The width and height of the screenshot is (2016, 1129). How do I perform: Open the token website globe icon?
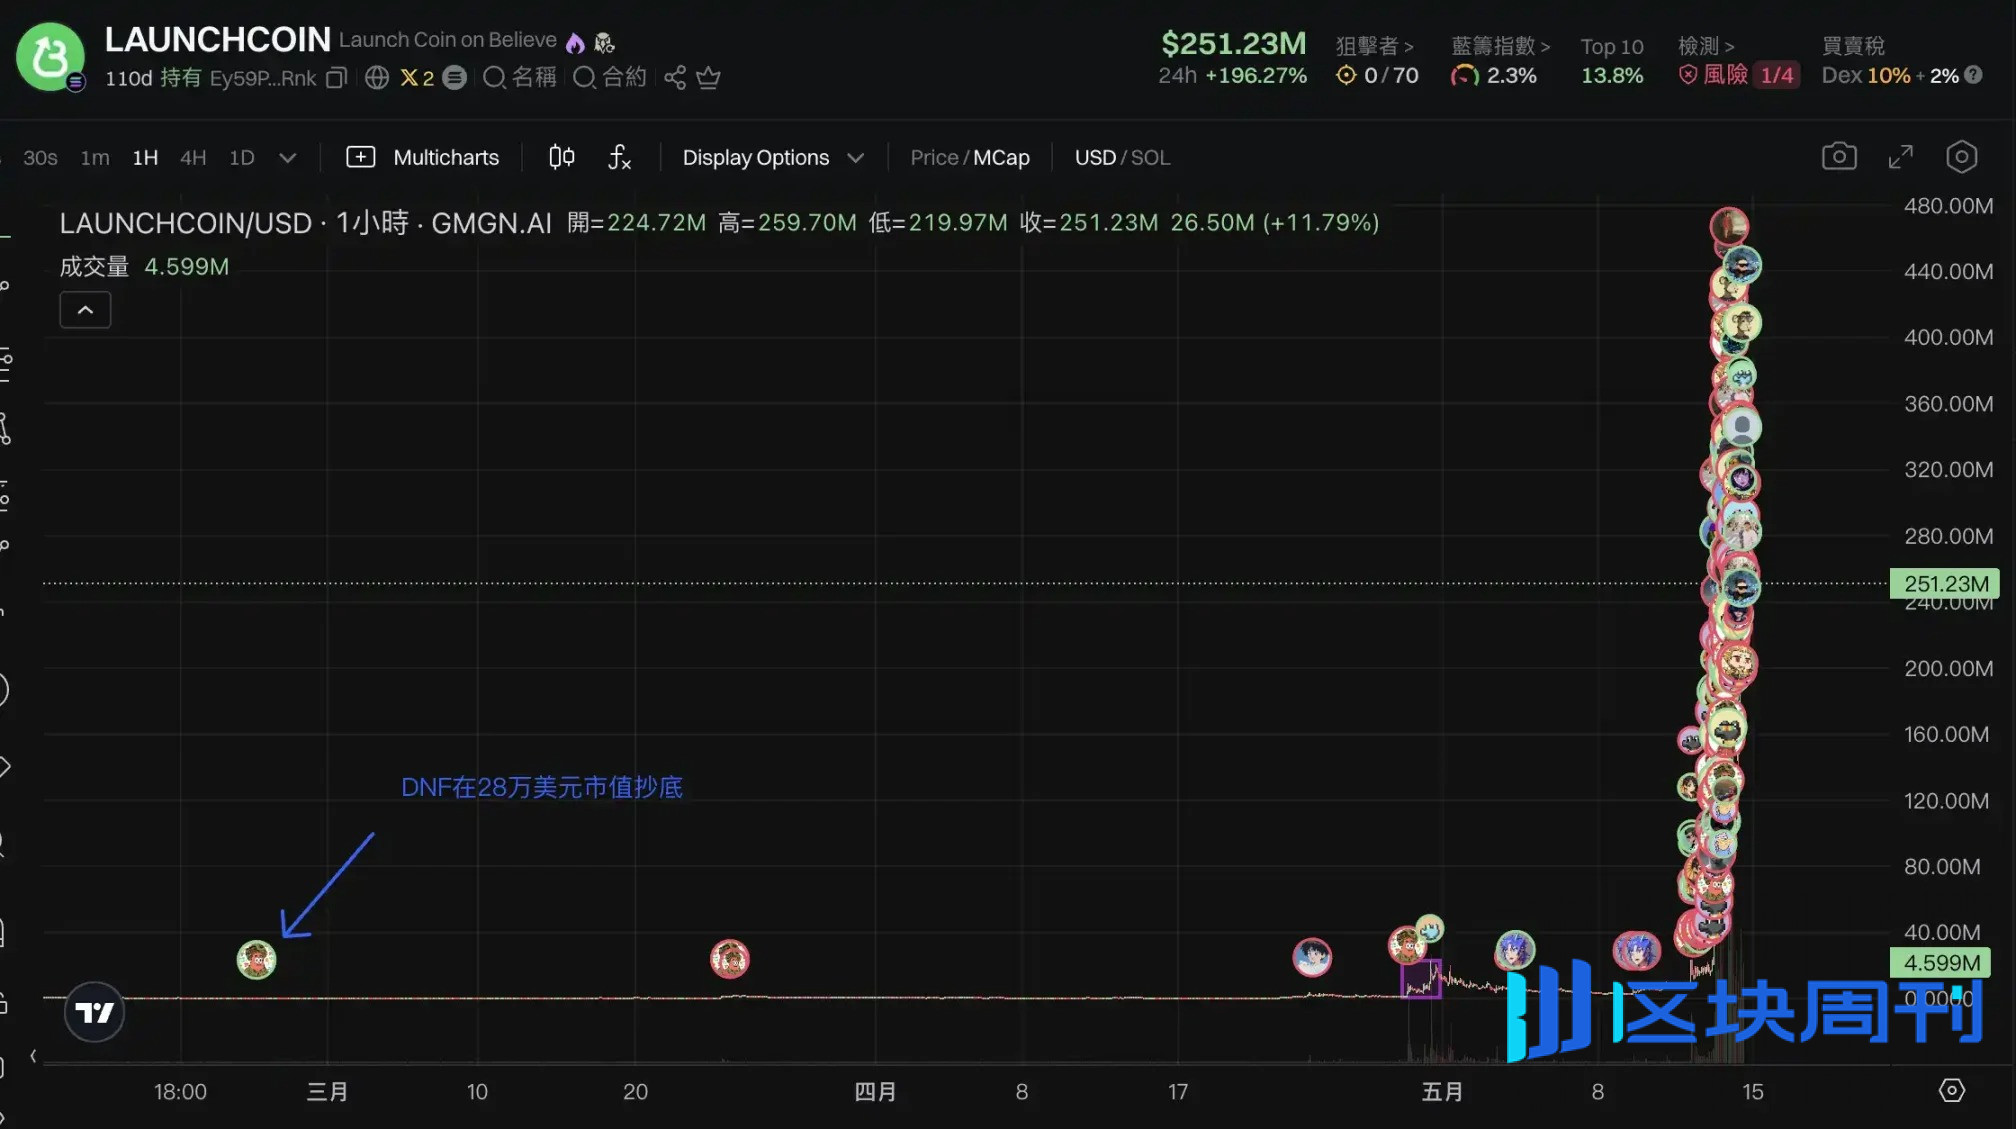point(377,78)
